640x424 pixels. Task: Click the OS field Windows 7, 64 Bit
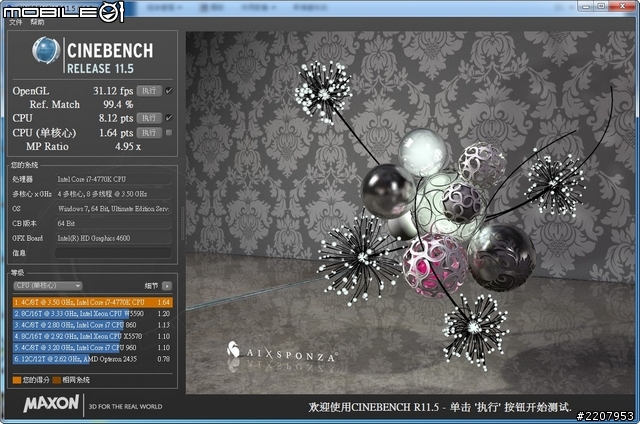tap(113, 209)
